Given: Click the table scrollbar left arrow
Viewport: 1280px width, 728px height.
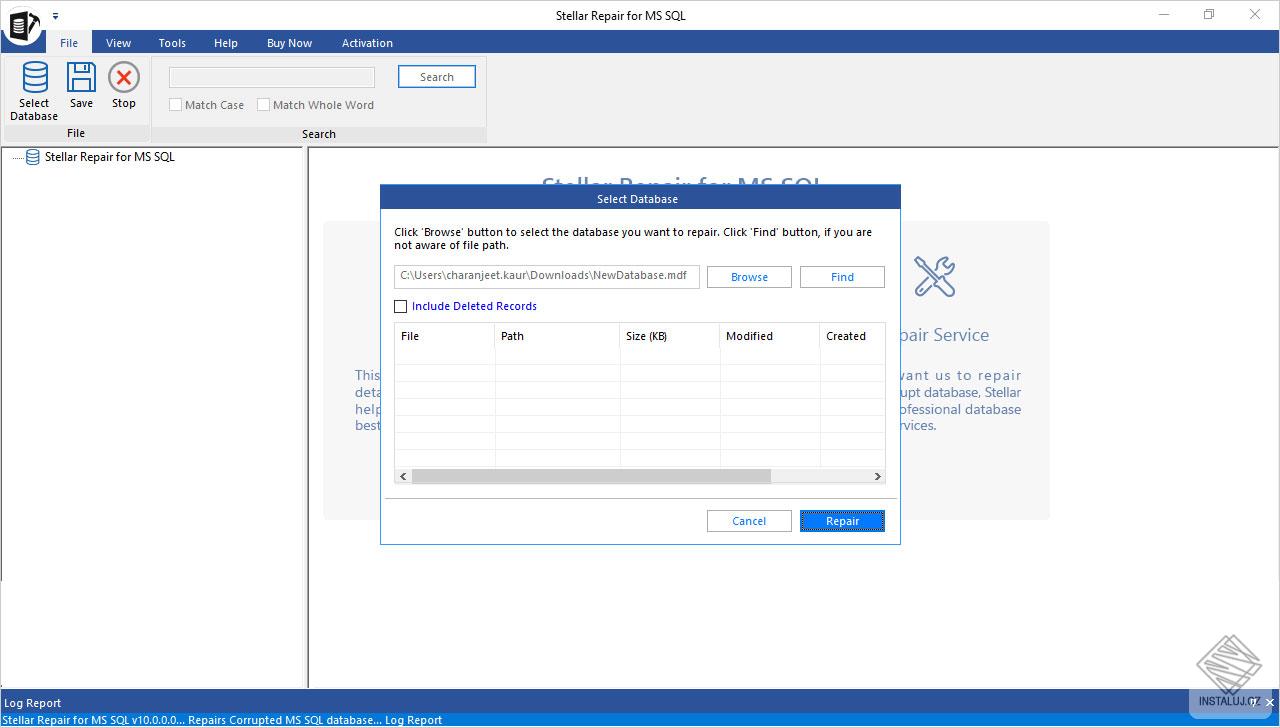Looking at the screenshot, I should coord(403,477).
